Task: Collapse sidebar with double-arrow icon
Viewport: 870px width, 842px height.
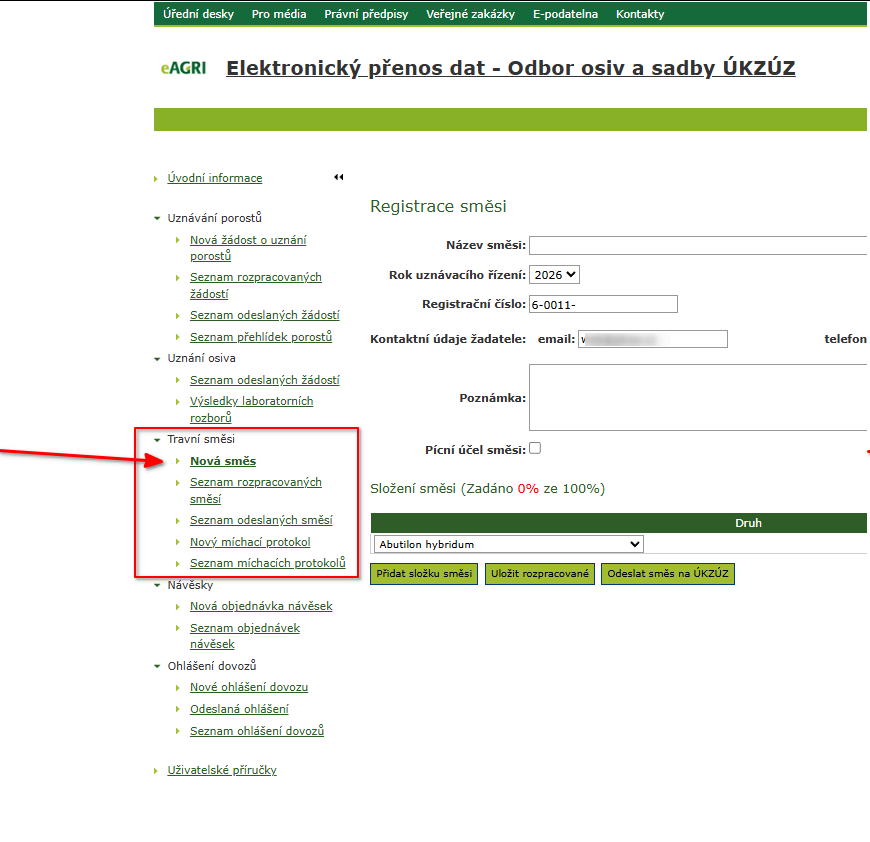Action: 338,177
